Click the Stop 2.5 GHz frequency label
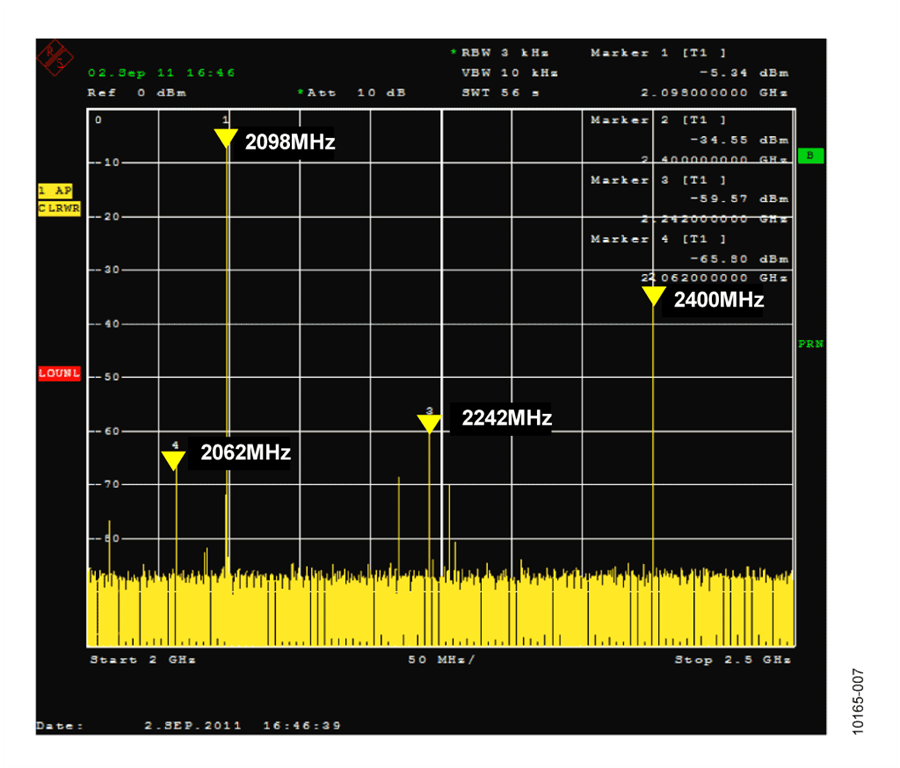900x768 pixels. 732,660
